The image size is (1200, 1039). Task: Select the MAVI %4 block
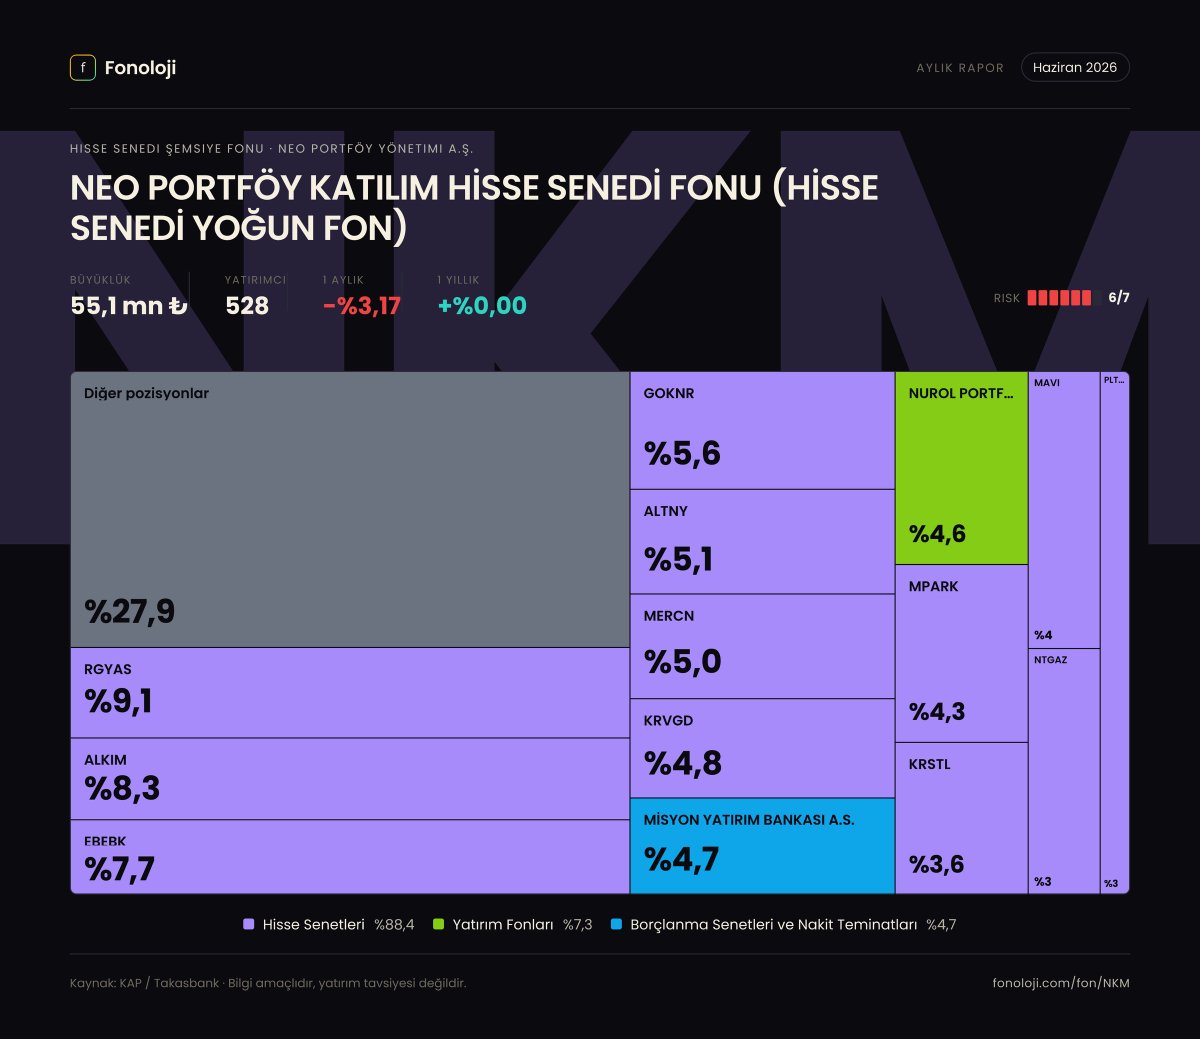tap(1064, 510)
